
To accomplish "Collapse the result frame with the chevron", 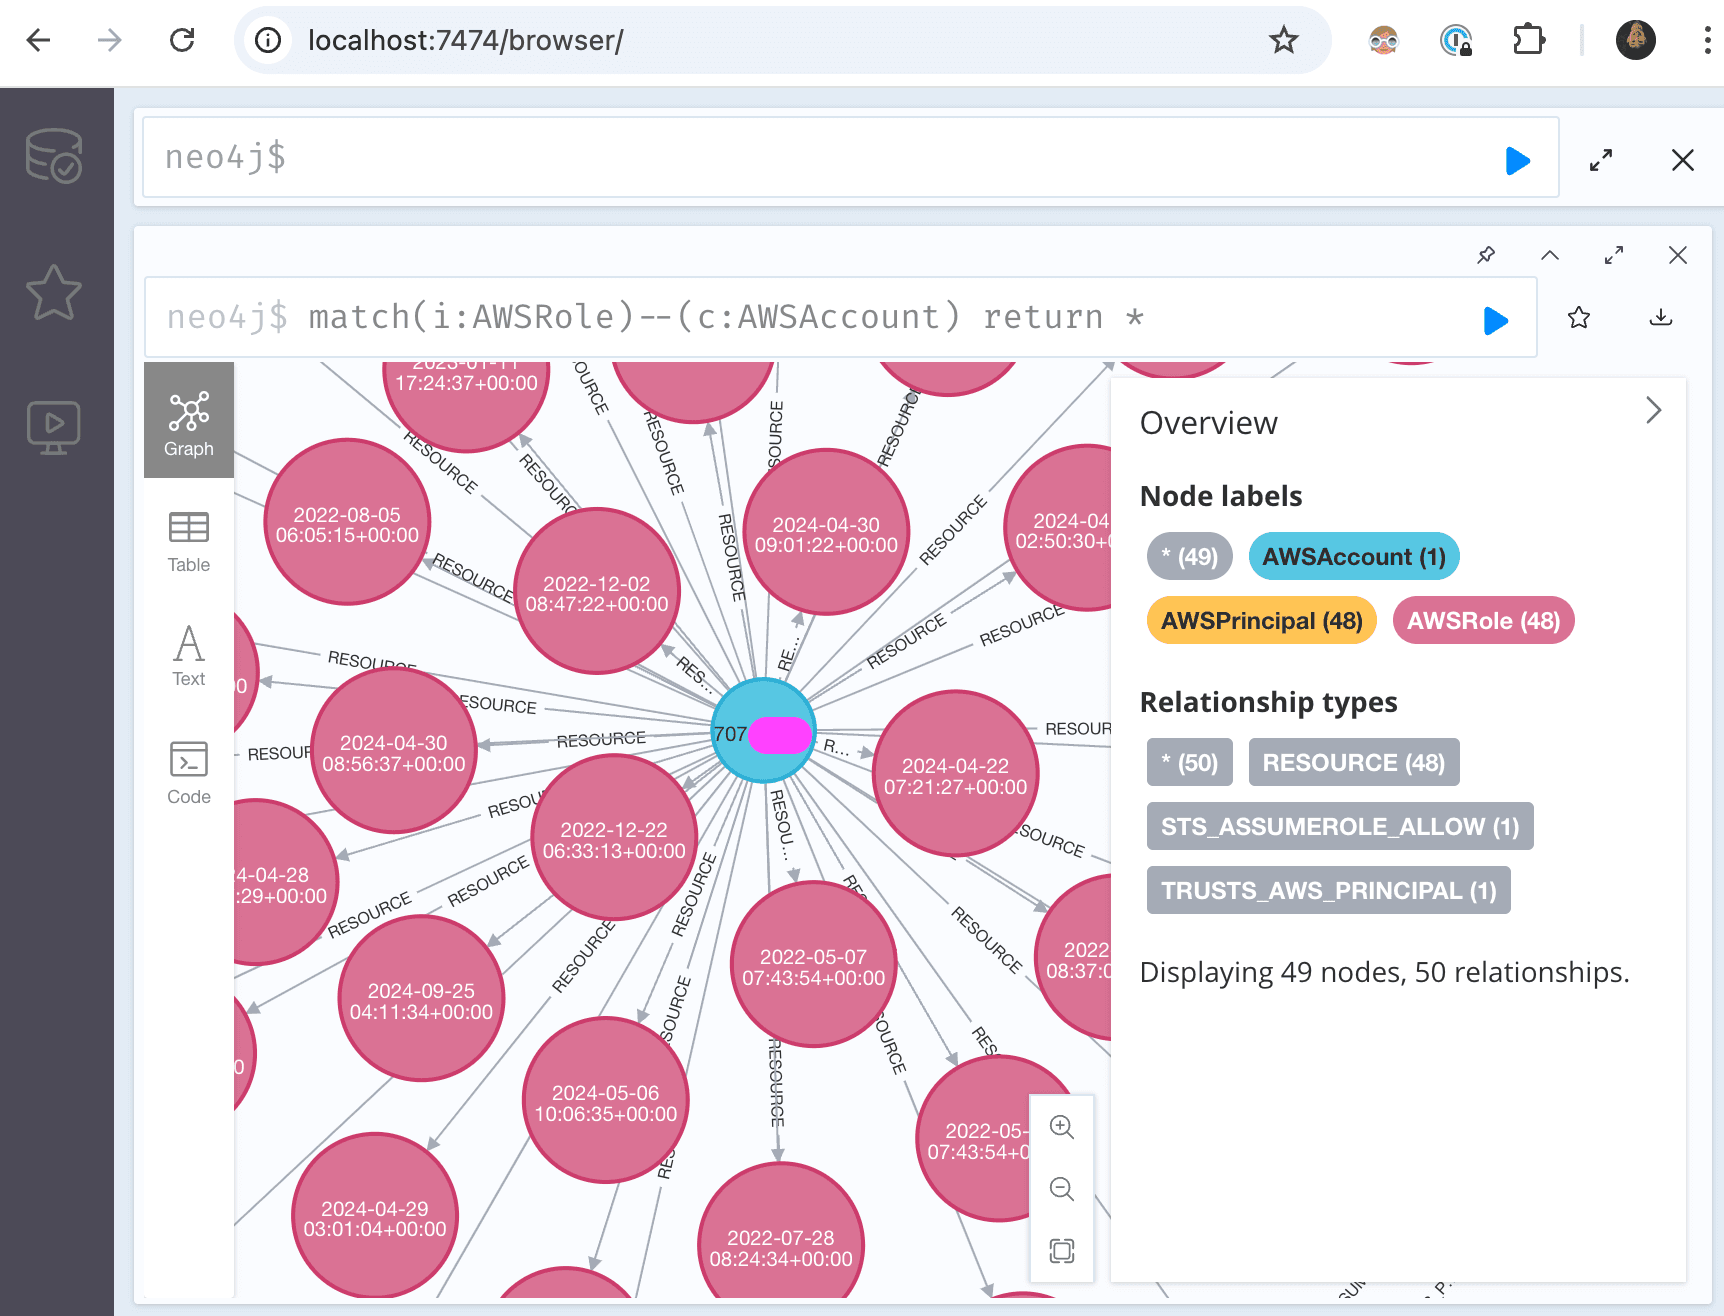I will point(1550,255).
